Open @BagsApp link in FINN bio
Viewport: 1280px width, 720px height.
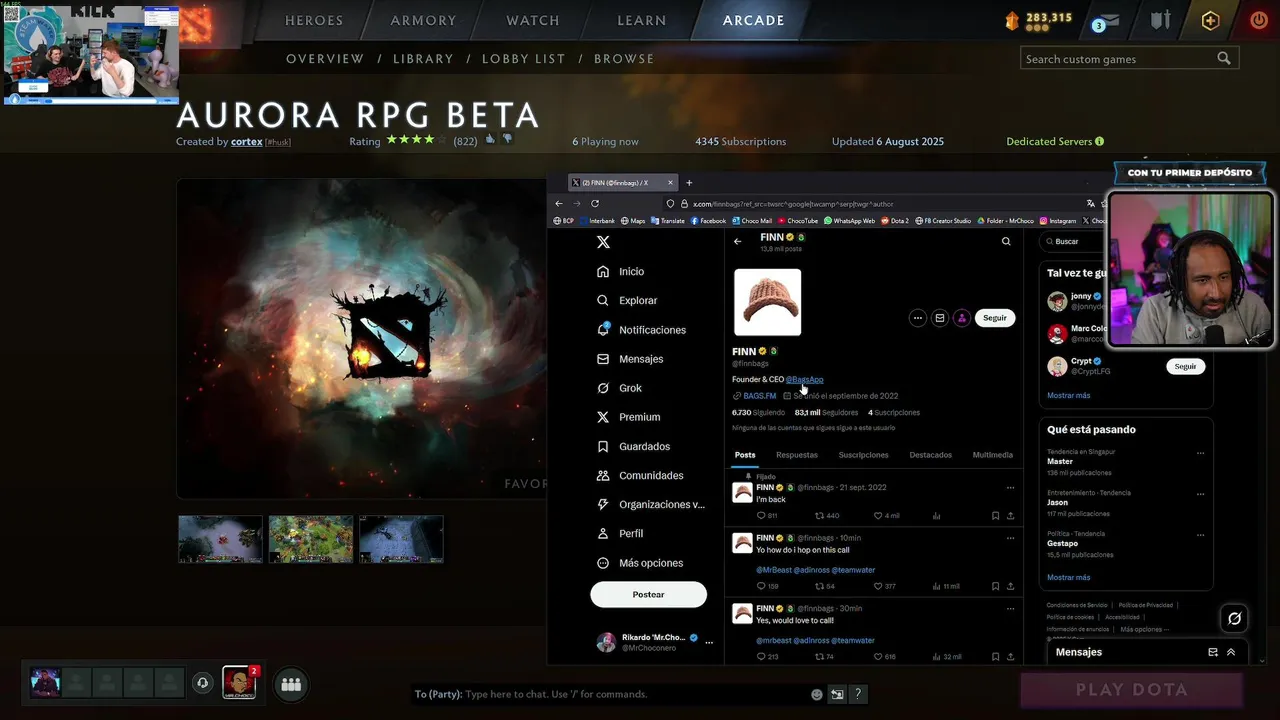(x=805, y=380)
